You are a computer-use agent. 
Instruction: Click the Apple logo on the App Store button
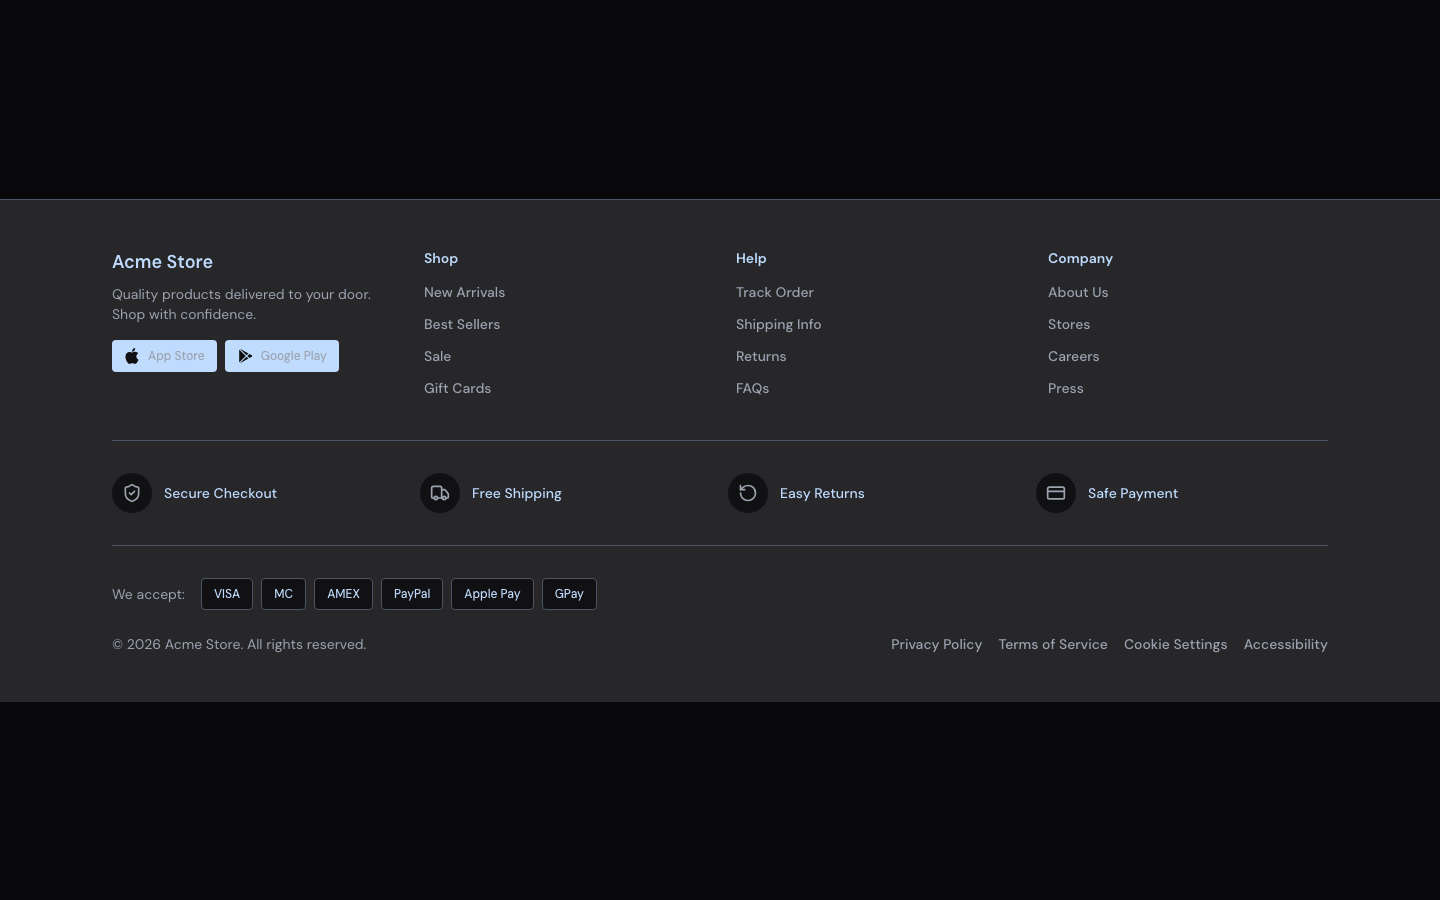coord(132,356)
